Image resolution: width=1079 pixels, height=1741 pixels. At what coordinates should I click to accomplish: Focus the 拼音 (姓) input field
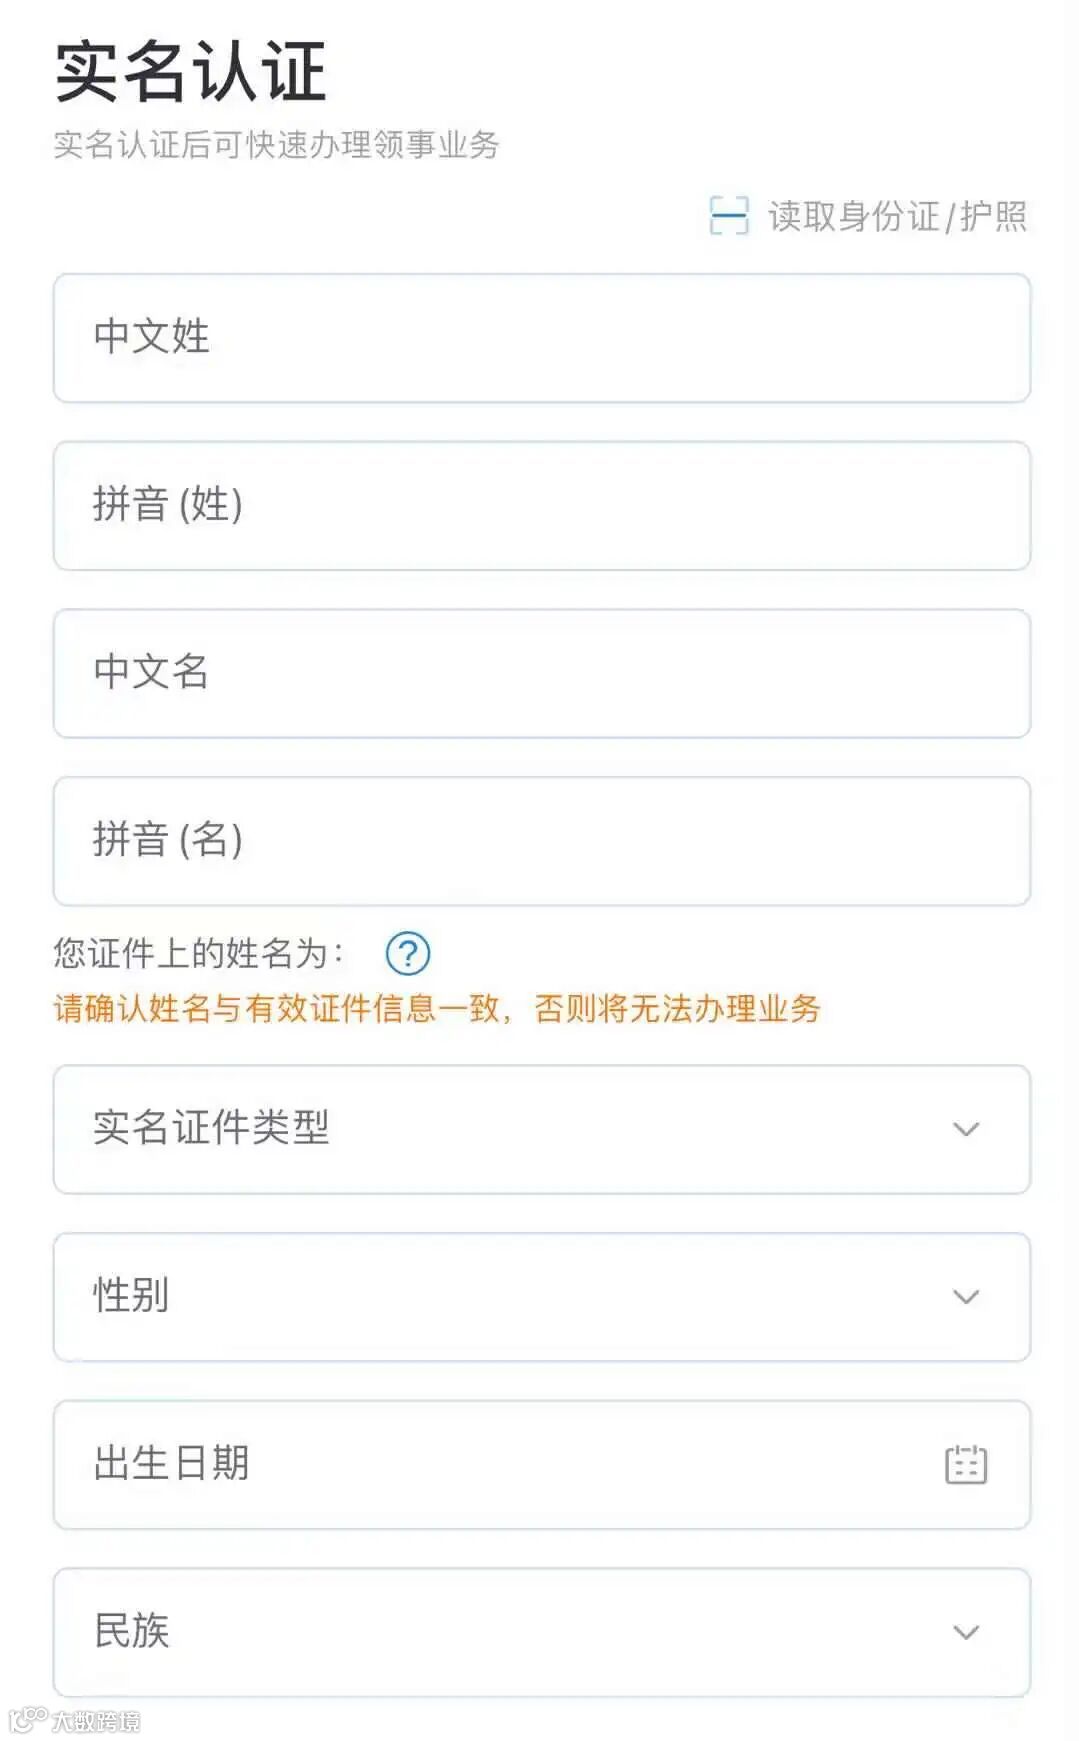click(x=542, y=506)
